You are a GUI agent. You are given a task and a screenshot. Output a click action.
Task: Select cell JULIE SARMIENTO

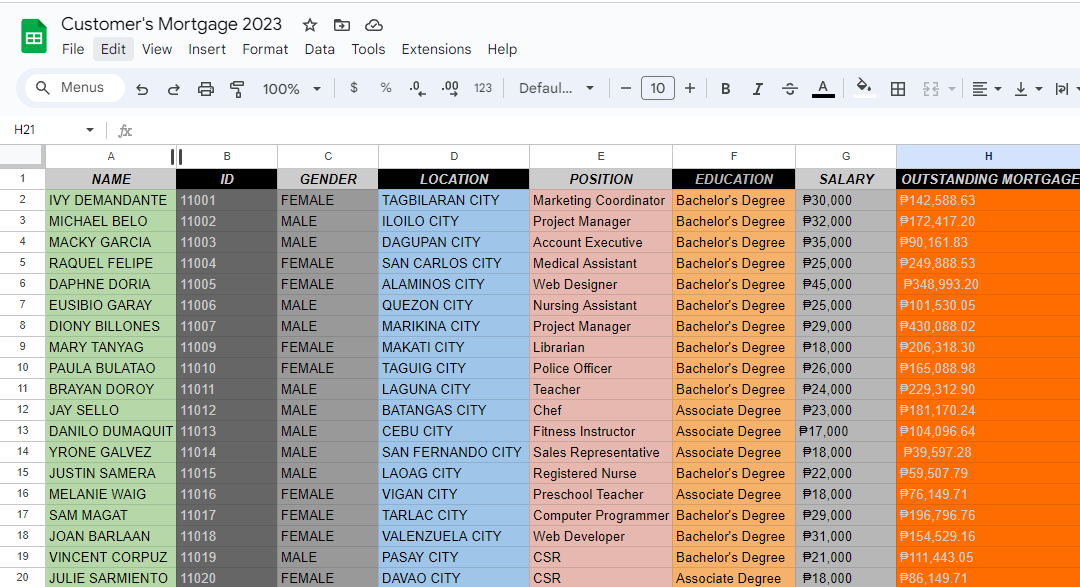click(x=111, y=578)
